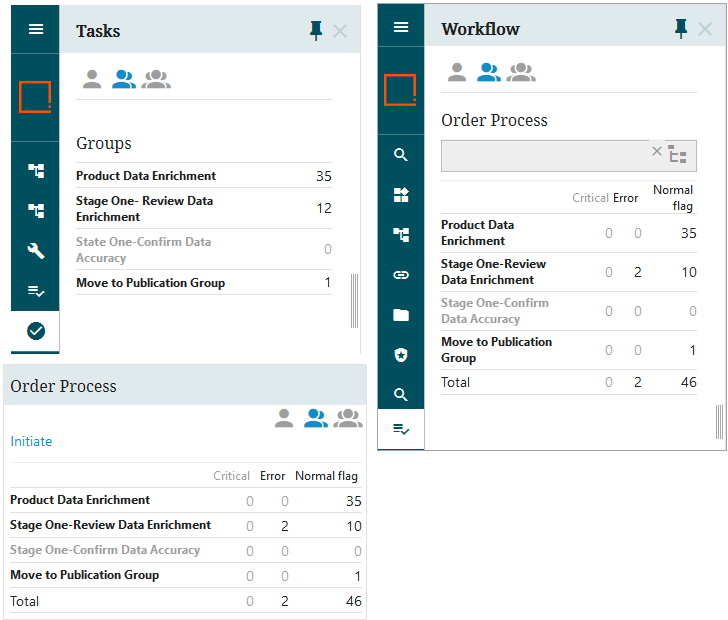Screen dimensions: 728x620
Task: Open upper hierarchy tree icon in Tasks sidebar
Action: (x=36, y=171)
